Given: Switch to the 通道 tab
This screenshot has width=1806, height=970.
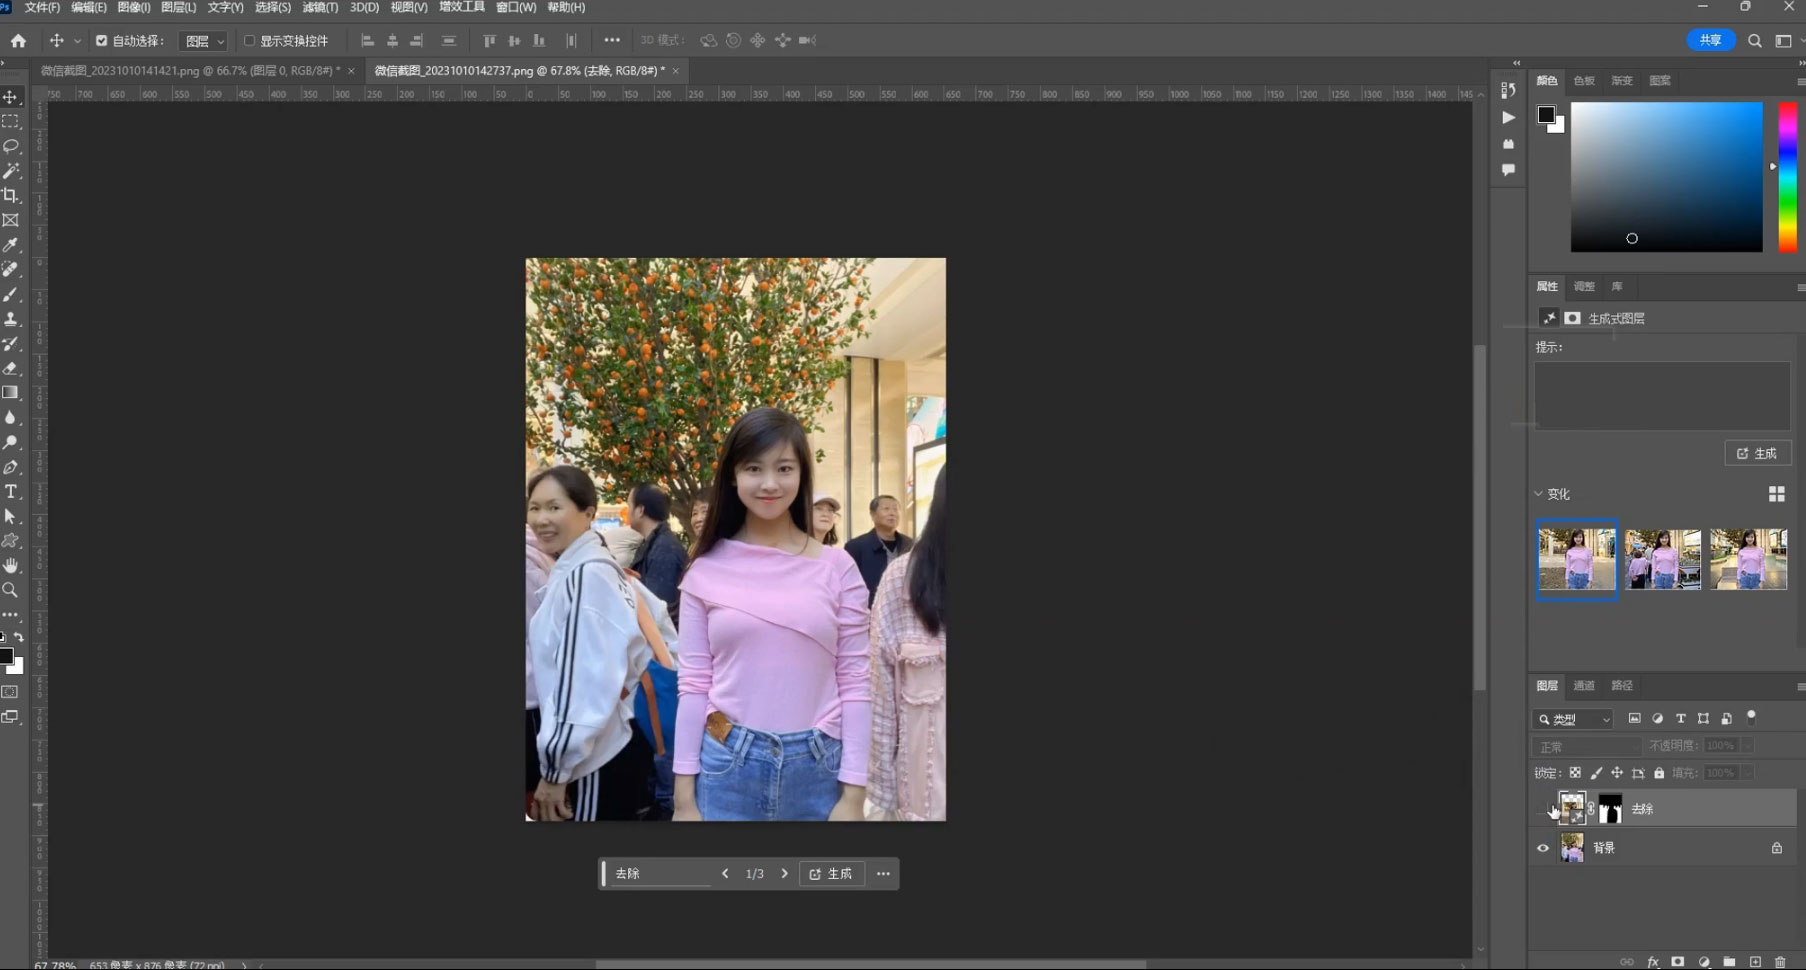Looking at the screenshot, I should (1584, 686).
